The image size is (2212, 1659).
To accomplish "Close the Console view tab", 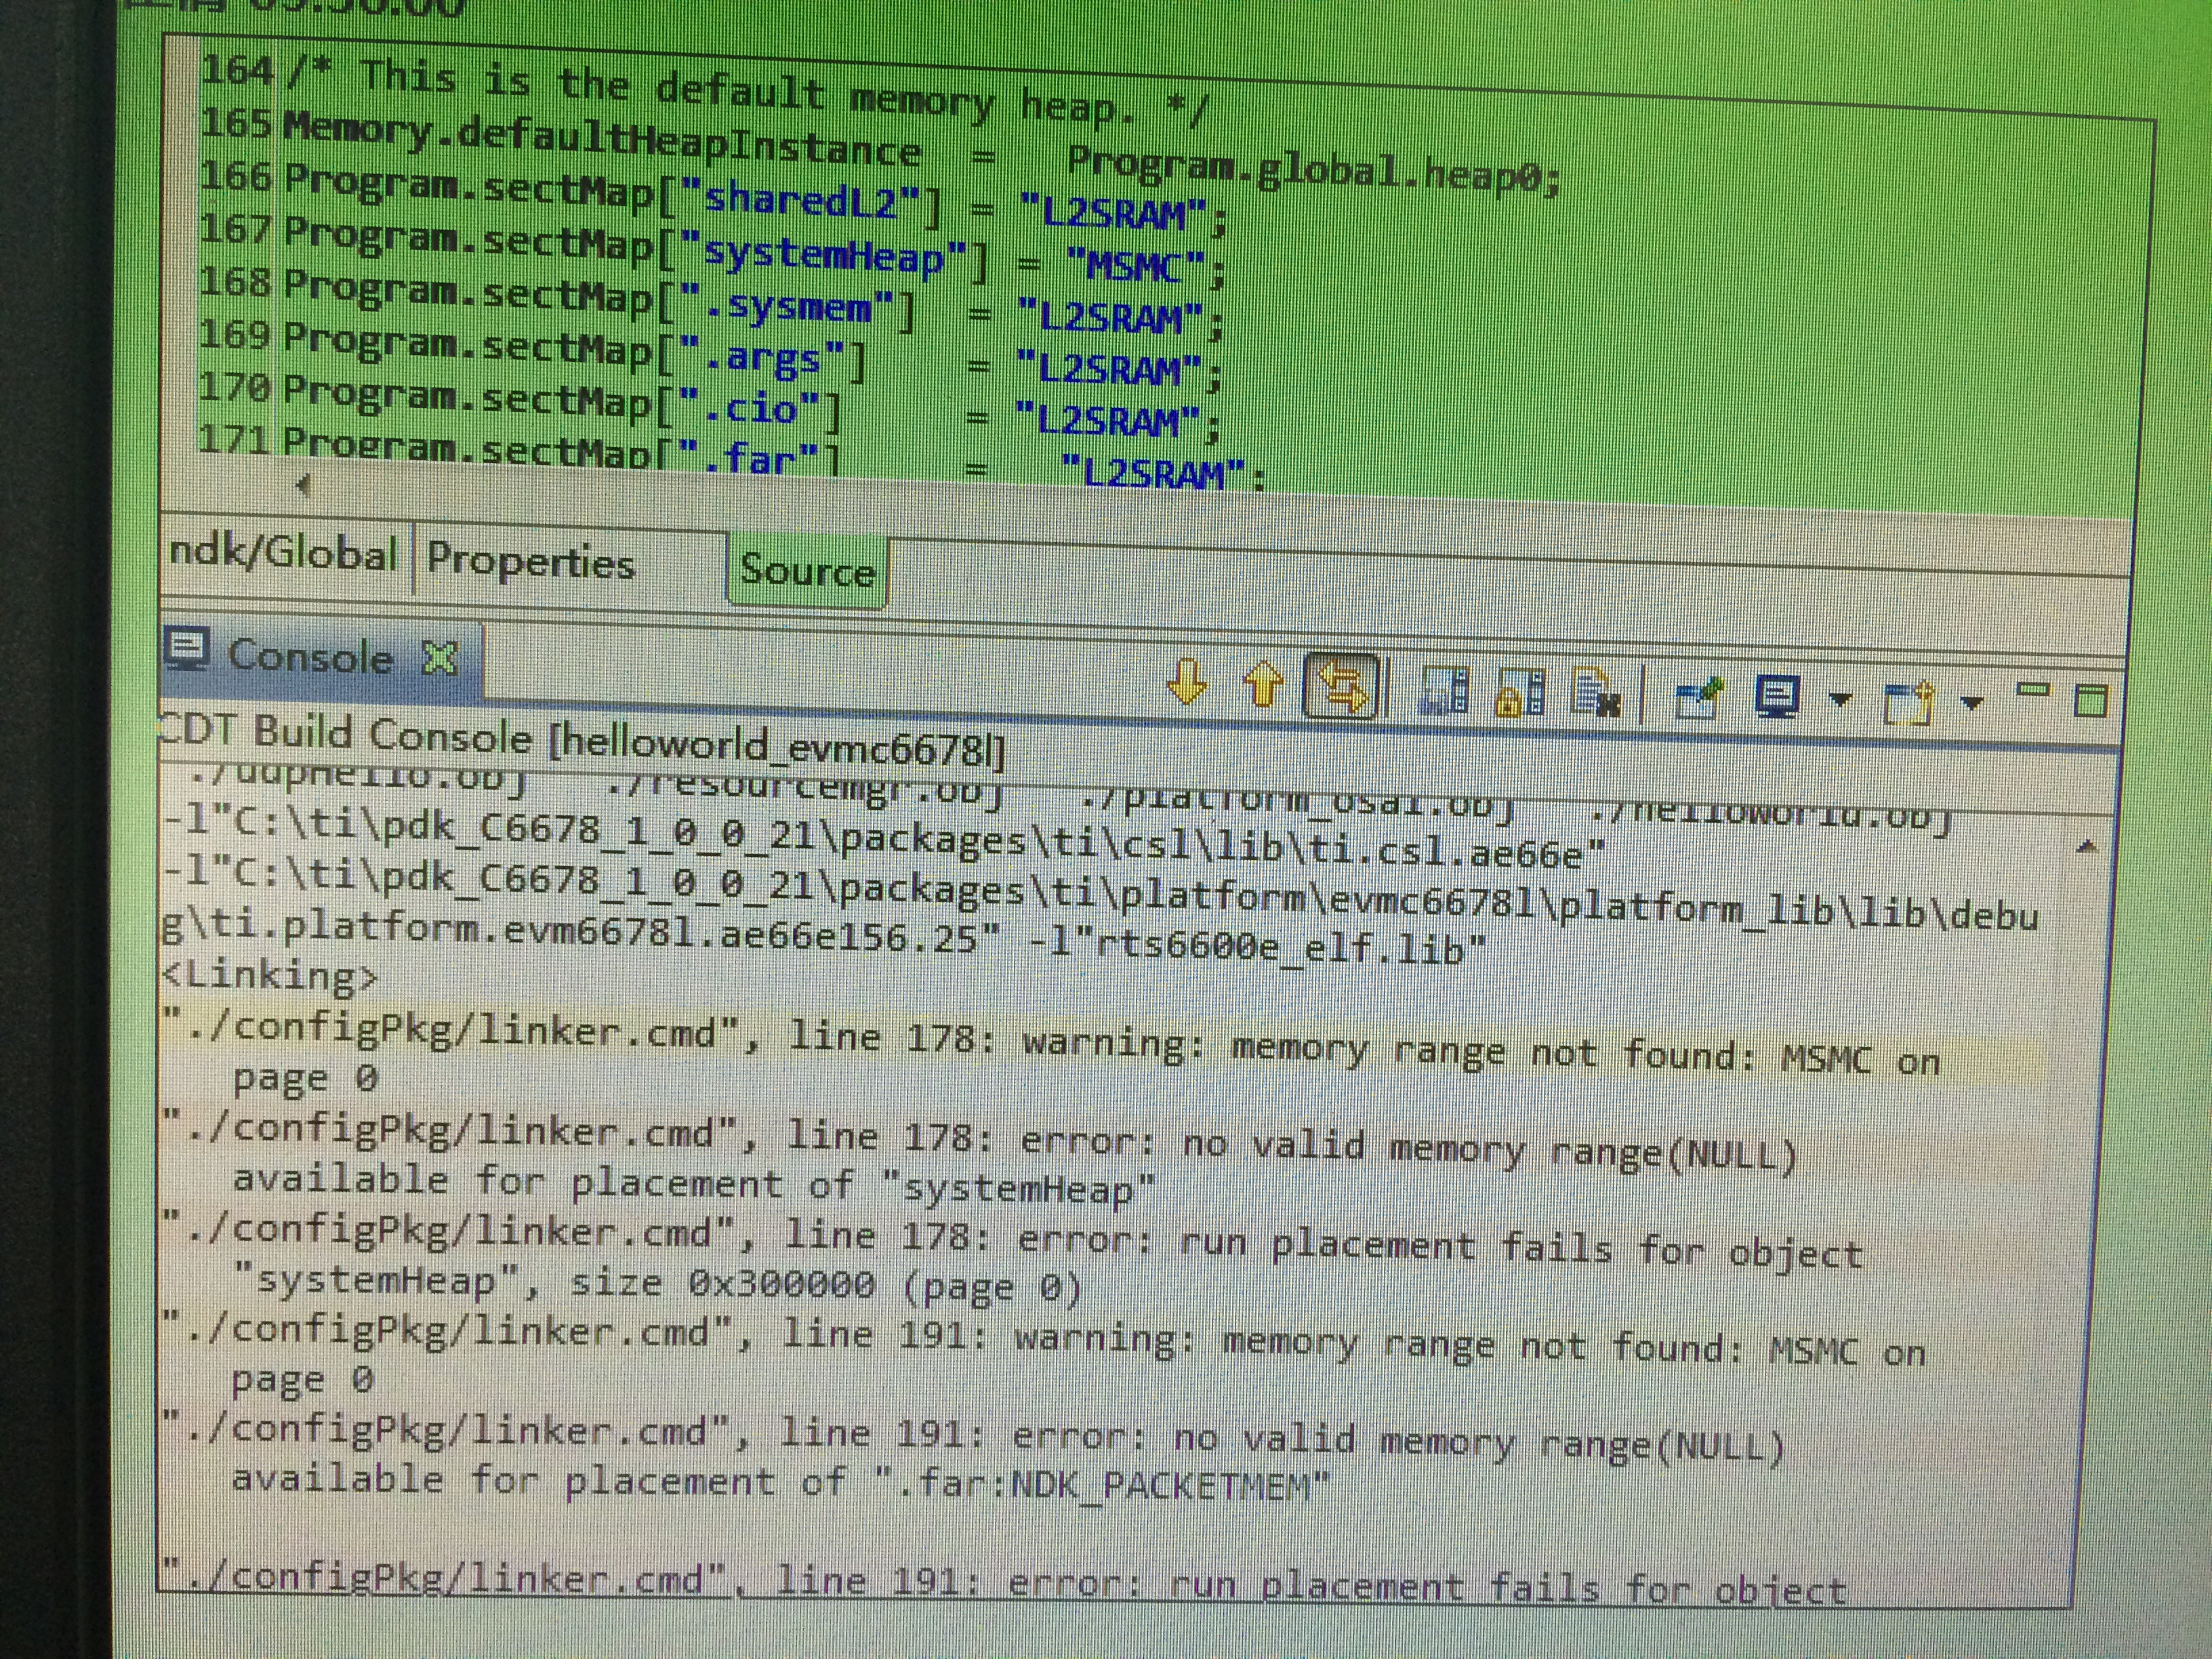I will 439,658.
